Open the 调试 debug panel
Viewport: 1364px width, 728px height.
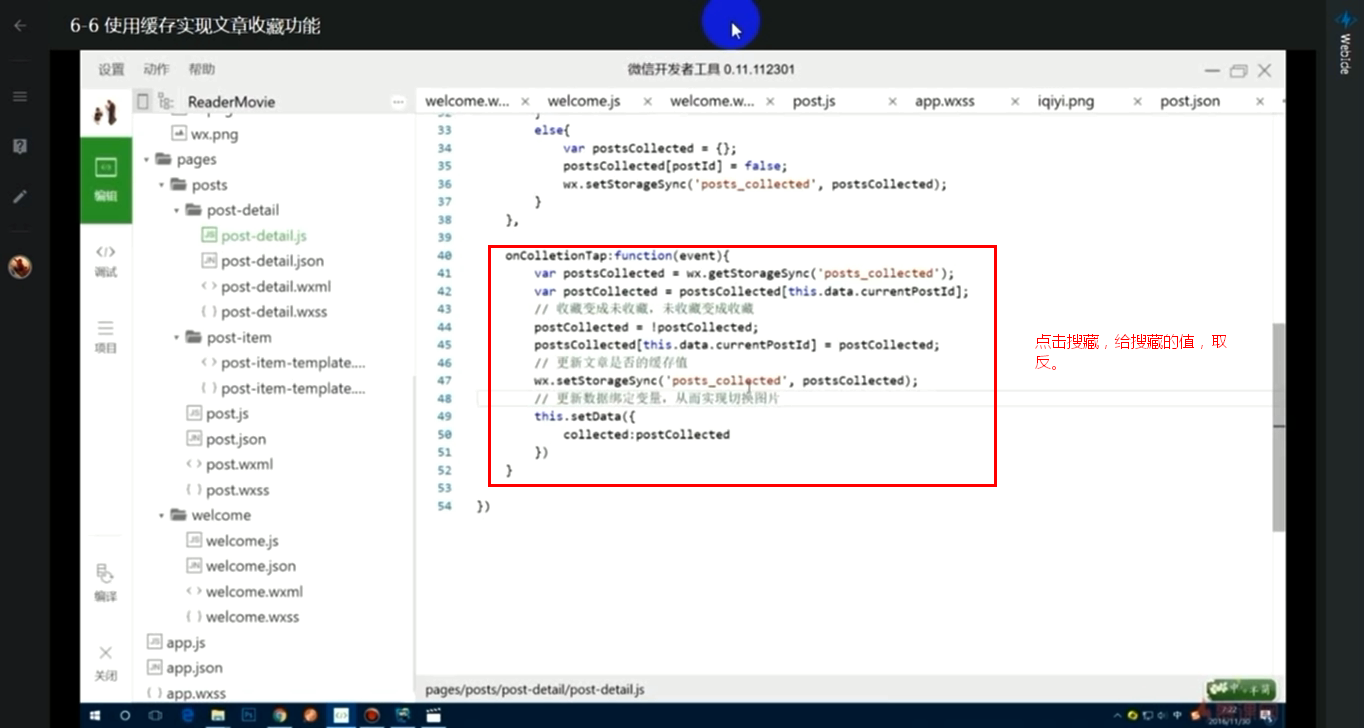105,261
